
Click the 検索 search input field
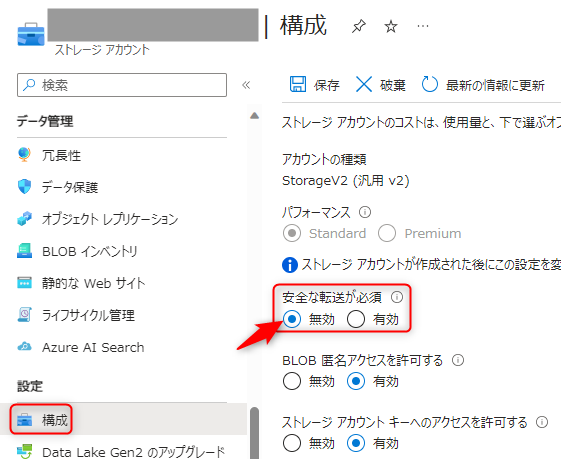pos(122,85)
